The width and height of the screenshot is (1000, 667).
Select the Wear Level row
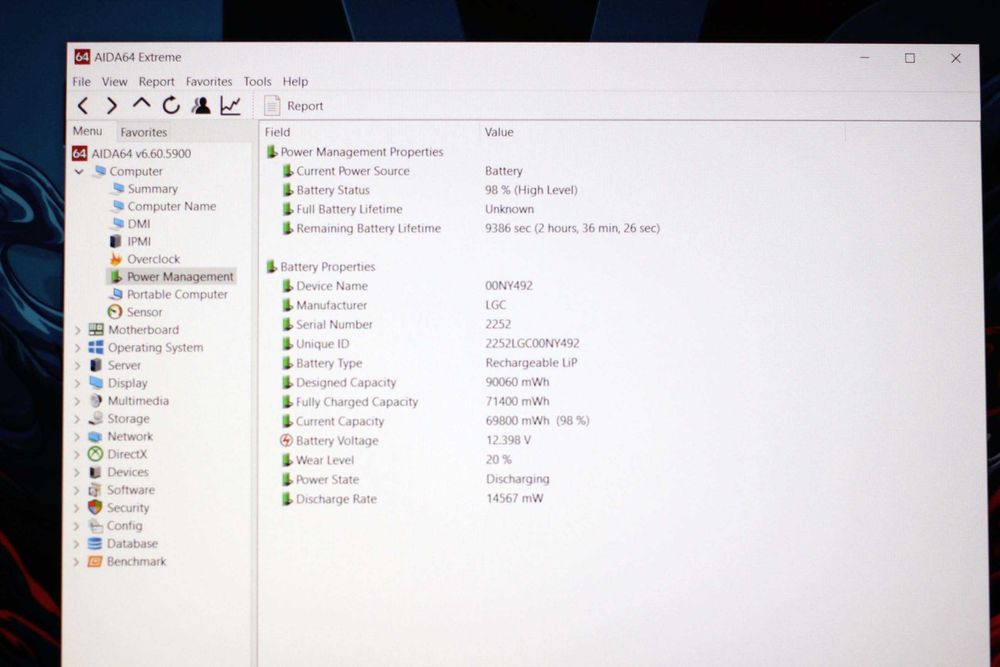coord(395,460)
